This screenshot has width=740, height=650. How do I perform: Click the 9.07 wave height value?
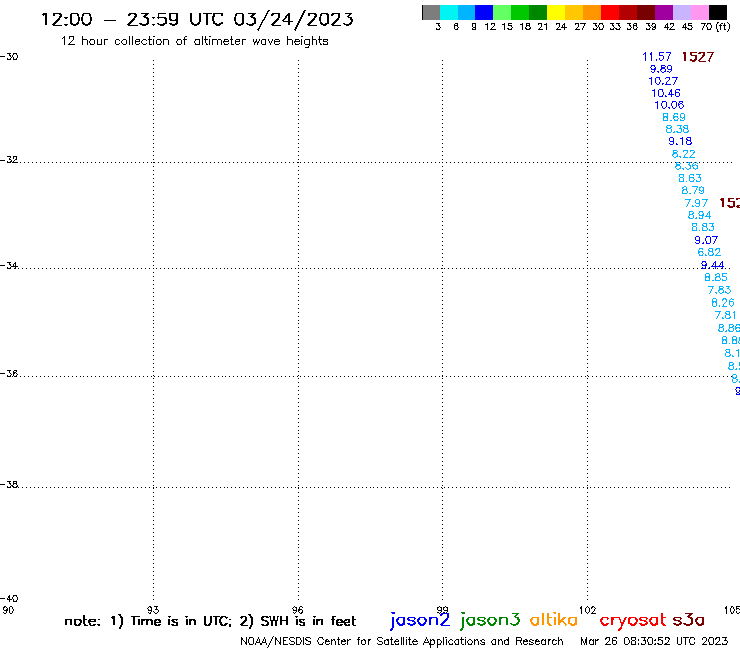(x=706, y=240)
